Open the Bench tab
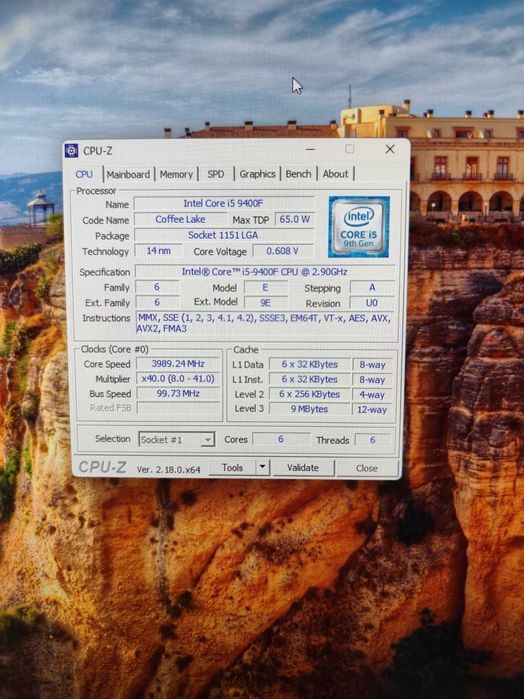The width and height of the screenshot is (524, 699). 298,174
